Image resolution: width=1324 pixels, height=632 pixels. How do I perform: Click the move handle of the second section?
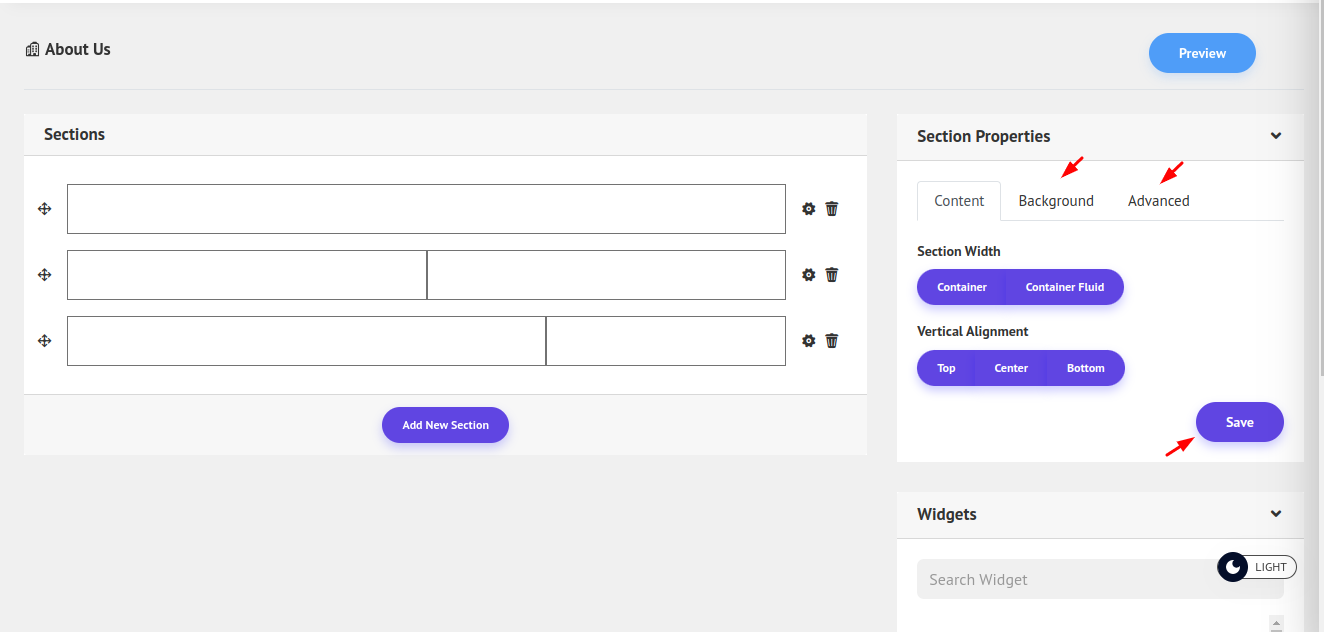coord(44,275)
